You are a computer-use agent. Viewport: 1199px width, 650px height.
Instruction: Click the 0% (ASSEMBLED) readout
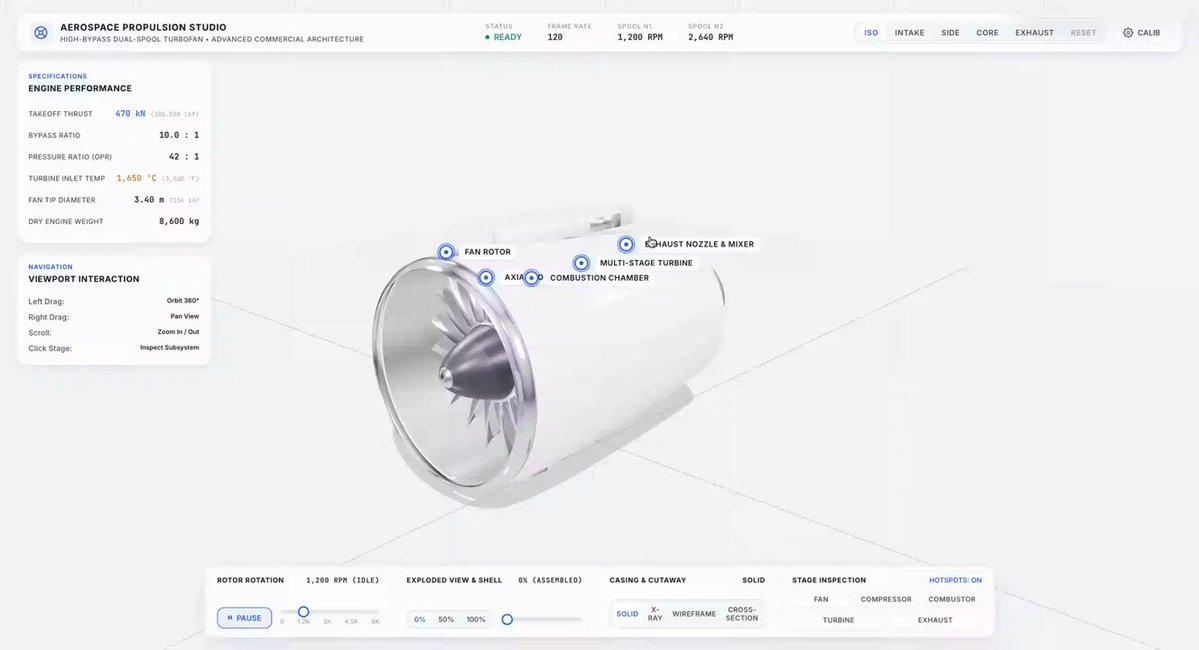550,580
